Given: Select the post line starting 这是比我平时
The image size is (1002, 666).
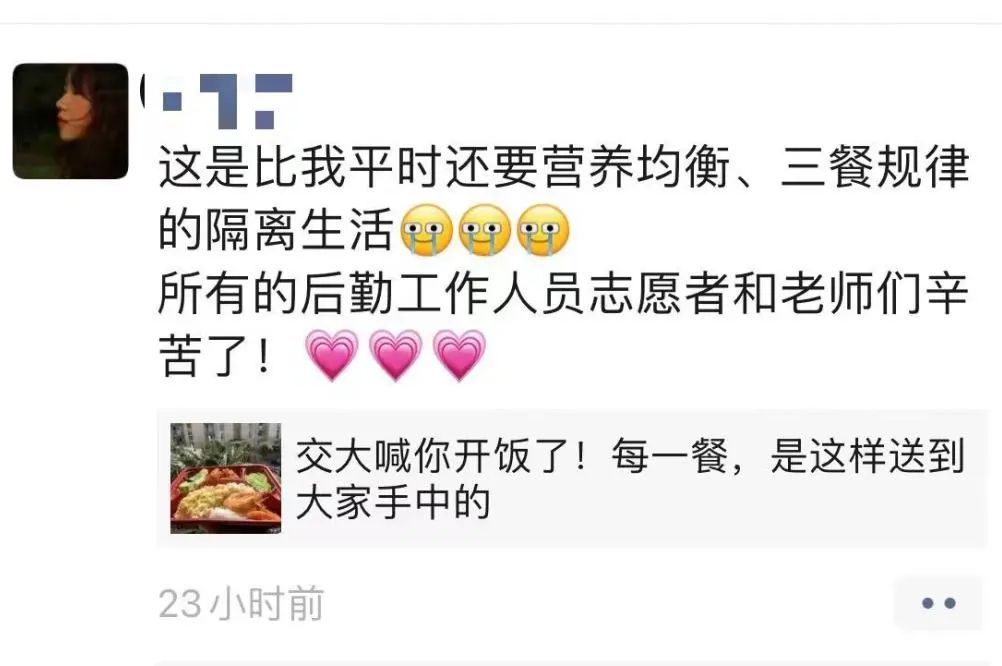Looking at the screenshot, I should pyautogui.click(x=564, y=167).
